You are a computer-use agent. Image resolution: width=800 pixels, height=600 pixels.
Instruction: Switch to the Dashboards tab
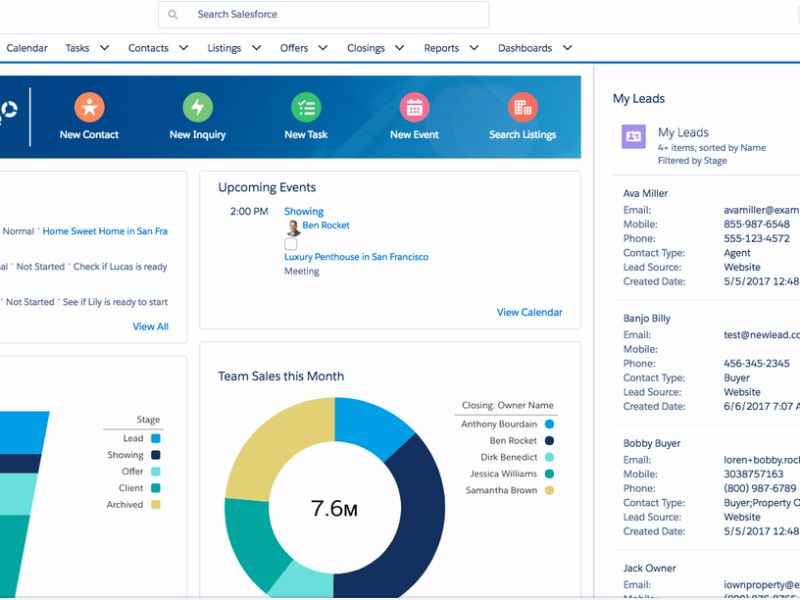click(x=525, y=48)
